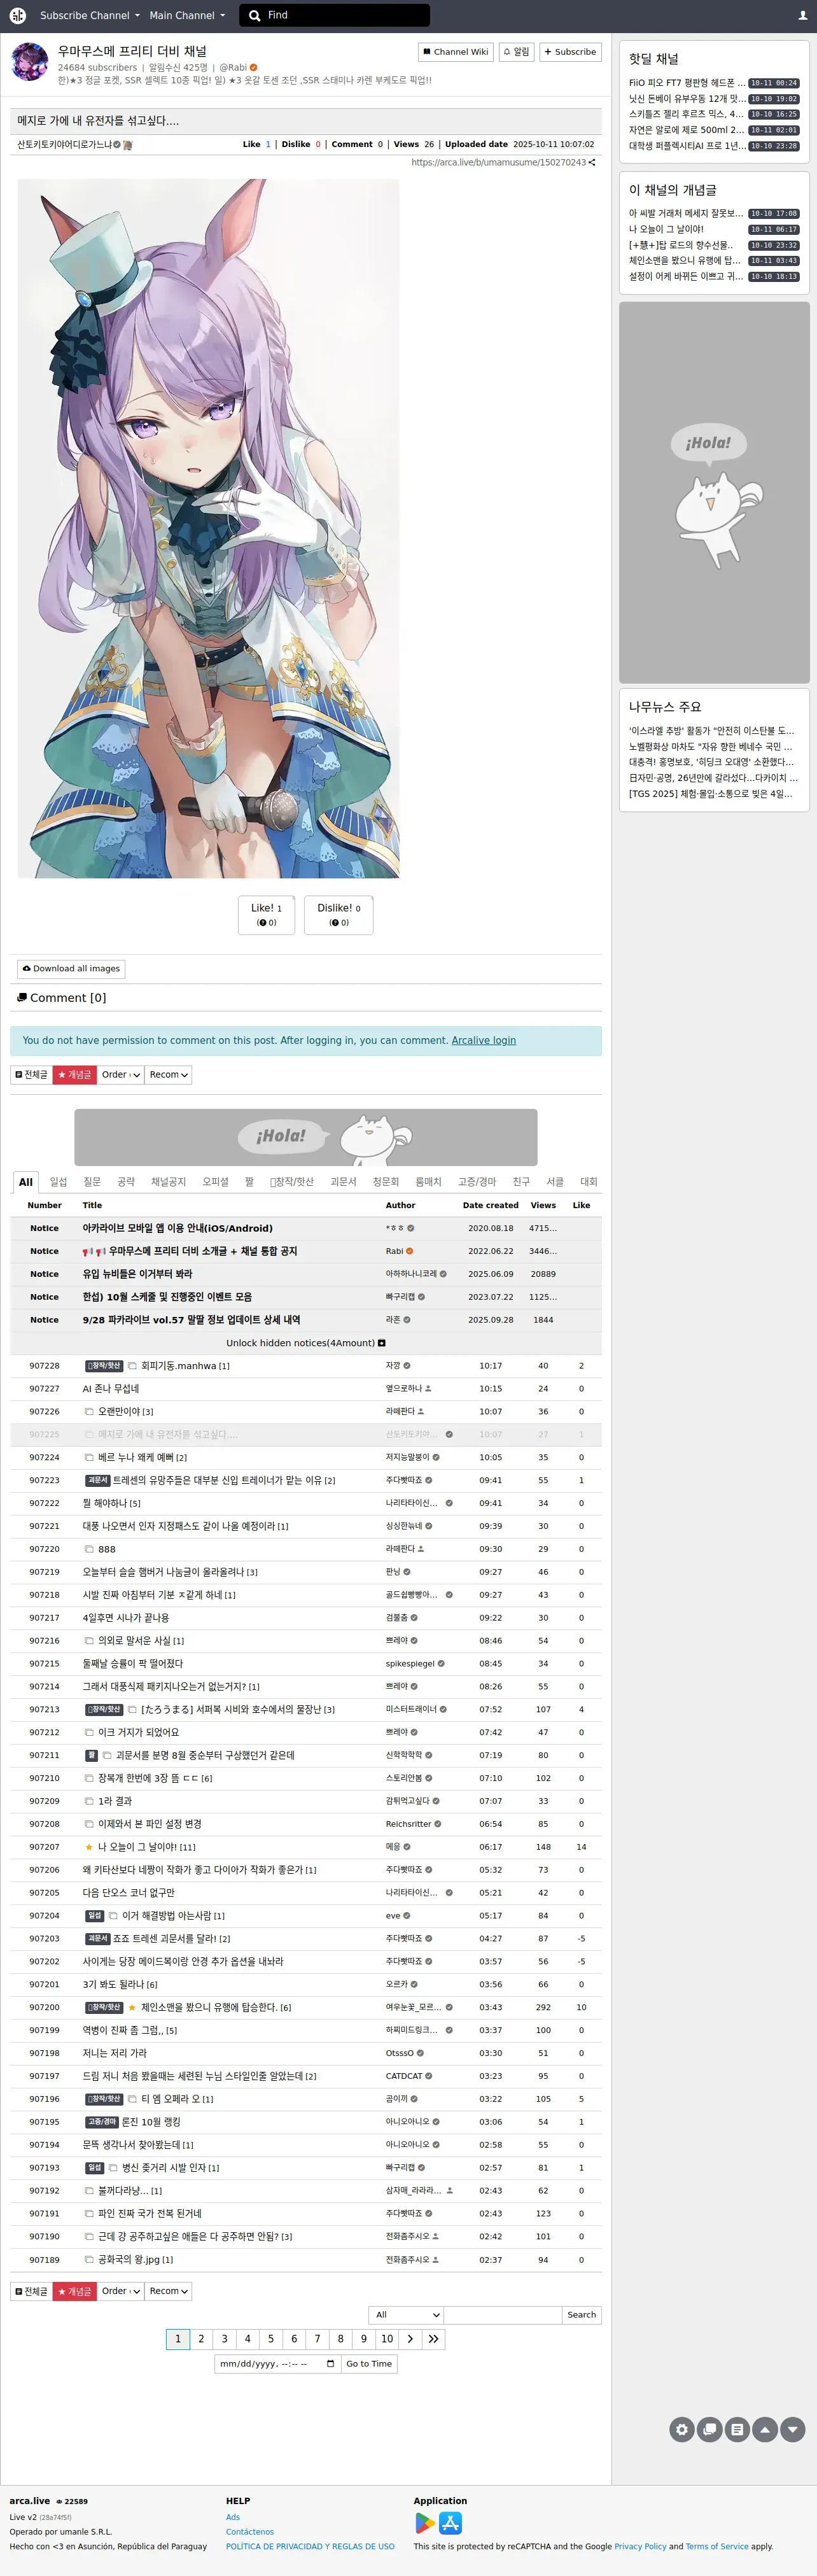Image resolution: width=817 pixels, height=2576 pixels.
Task: Select the 괴문서 category tab
Action: click(x=343, y=1182)
